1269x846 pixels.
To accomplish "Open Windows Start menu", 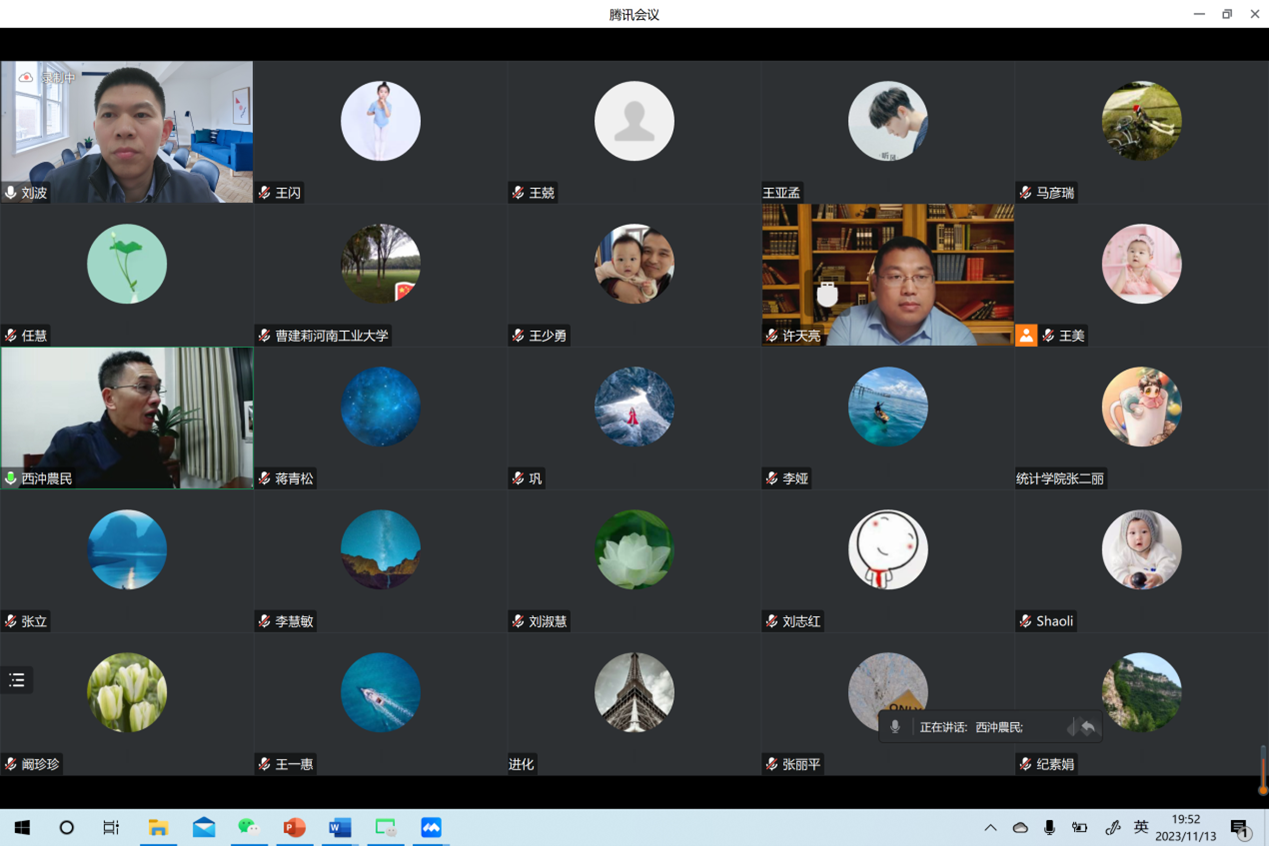I will pos(22,828).
